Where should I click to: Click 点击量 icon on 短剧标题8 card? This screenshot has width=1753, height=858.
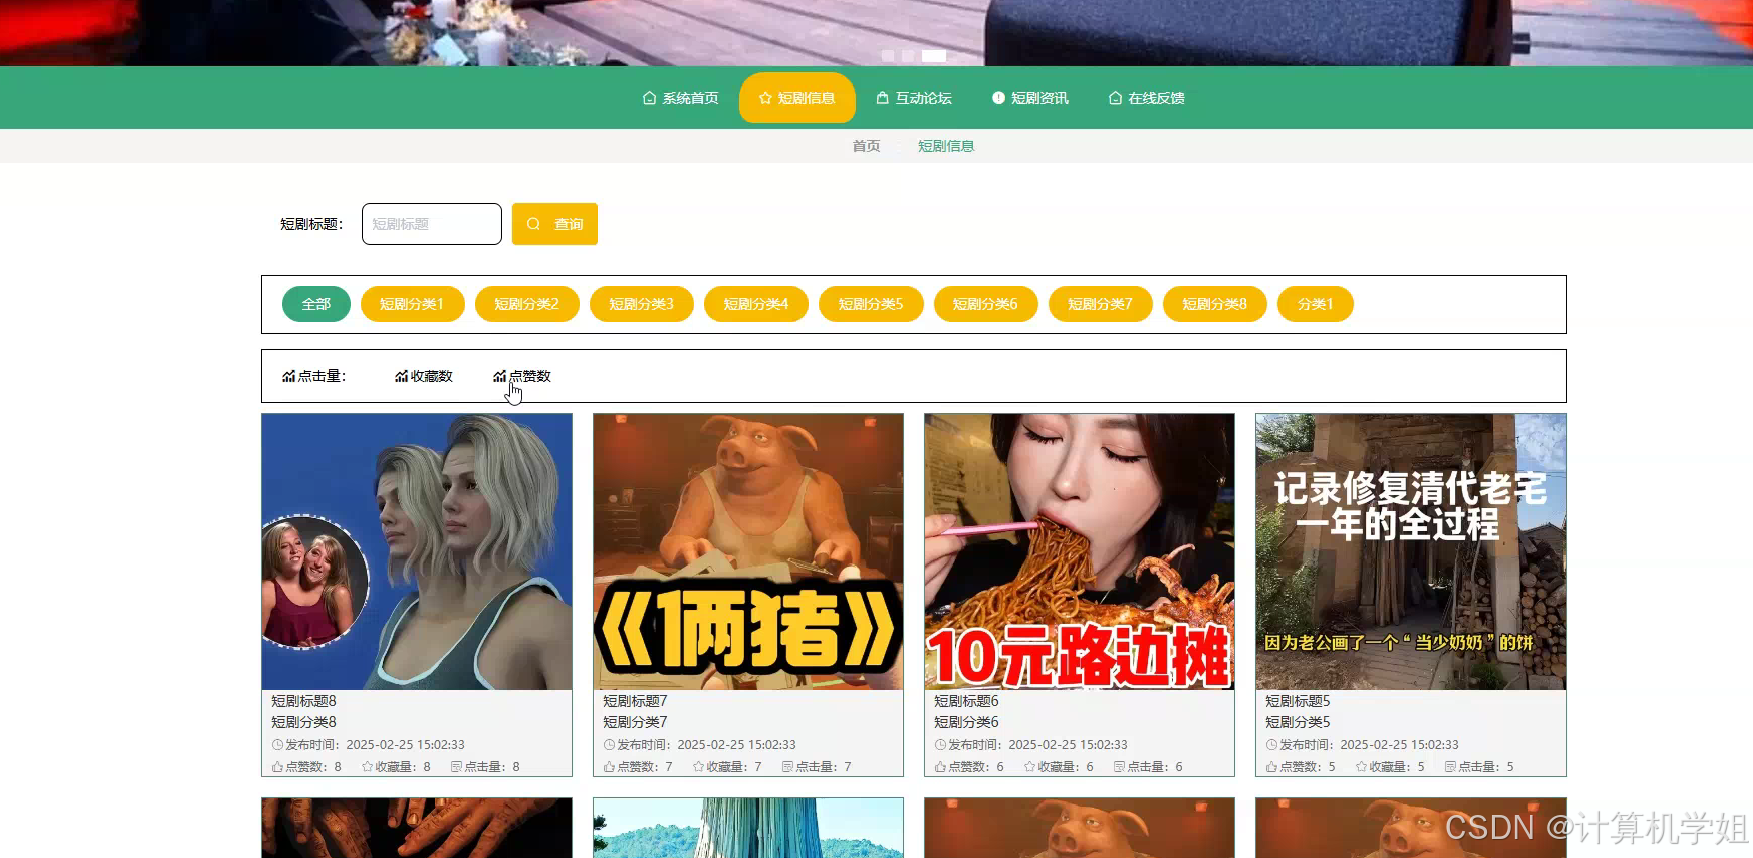[456, 767]
